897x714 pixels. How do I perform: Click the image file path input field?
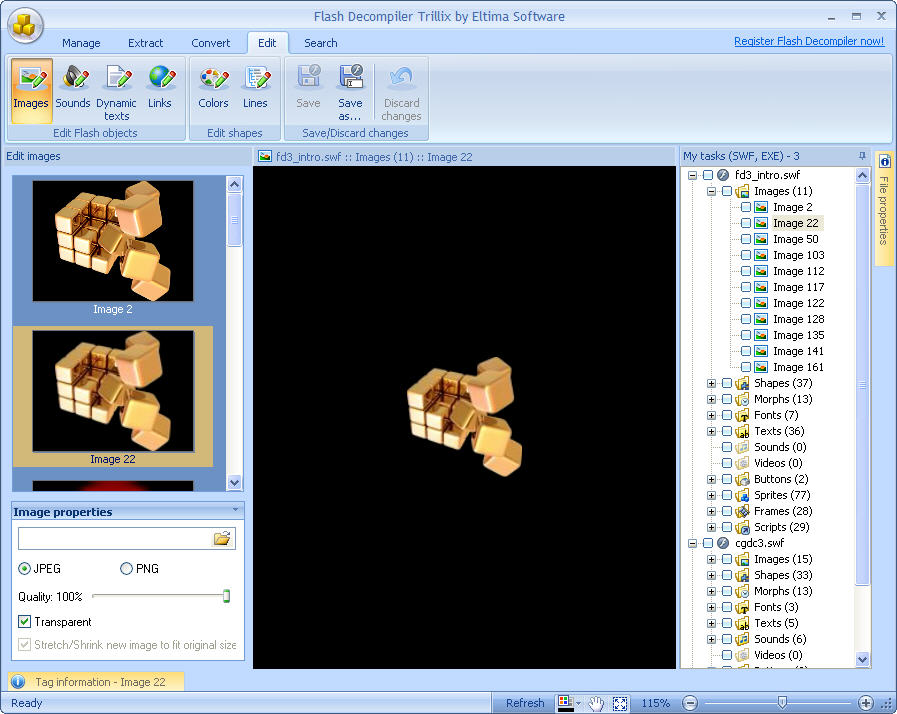[115, 538]
